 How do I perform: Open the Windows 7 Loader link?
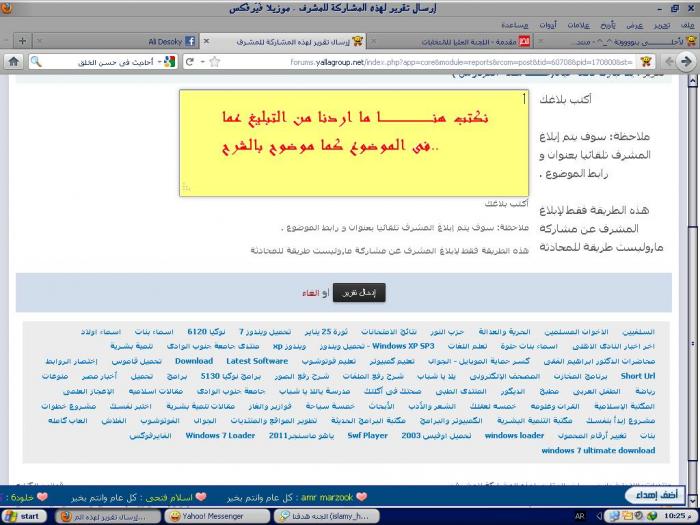click(x=220, y=436)
